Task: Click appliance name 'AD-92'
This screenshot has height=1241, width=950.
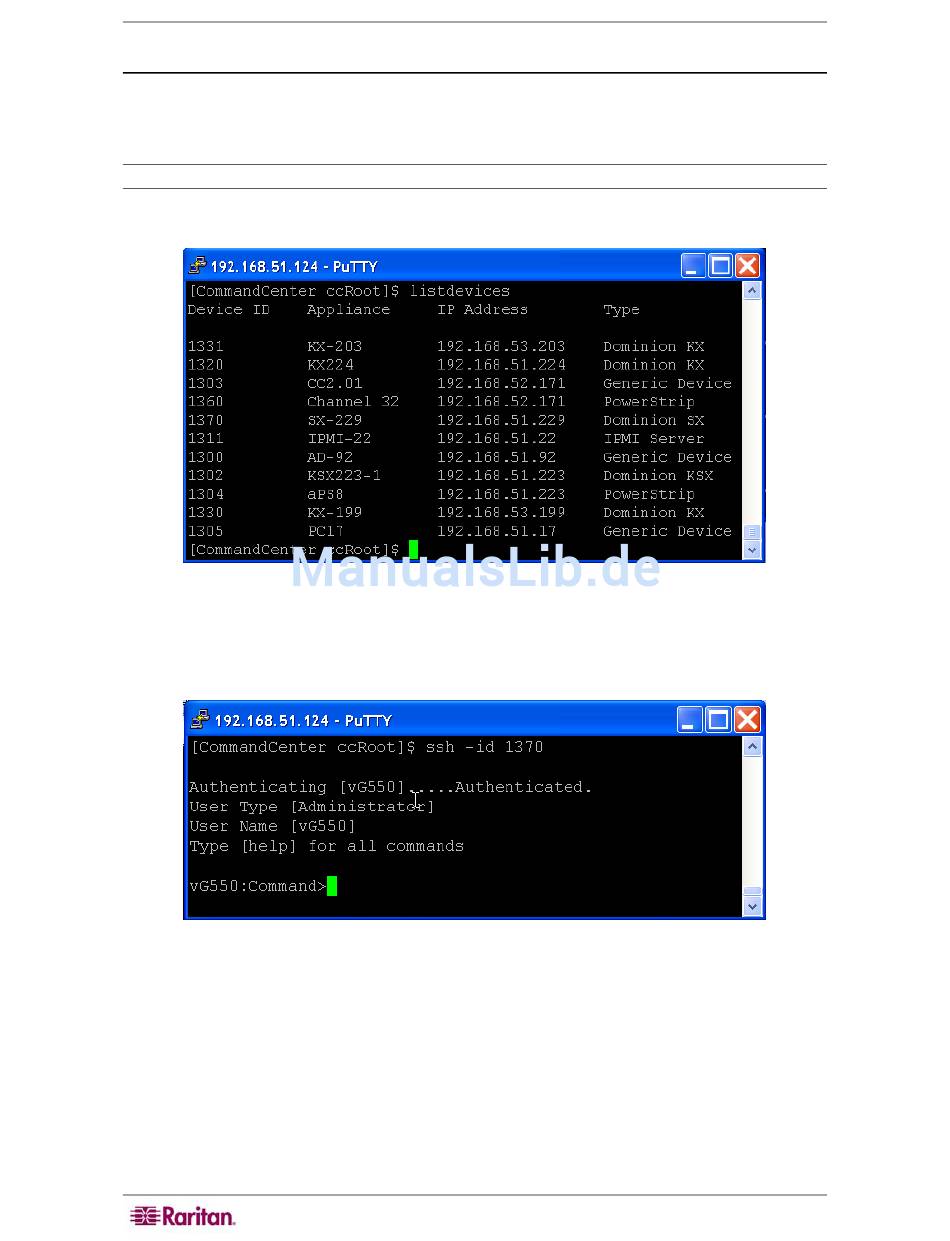Action: pyautogui.click(x=330, y=457)
